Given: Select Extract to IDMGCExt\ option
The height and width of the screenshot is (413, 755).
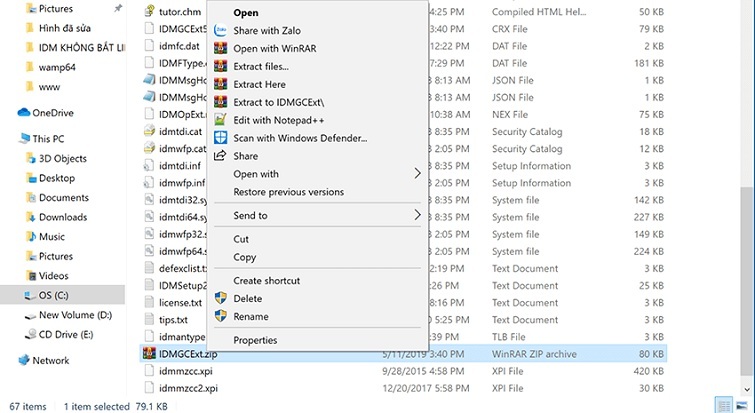Looking at the screenshot, I should pyautogui.click(x=279, y=102).
